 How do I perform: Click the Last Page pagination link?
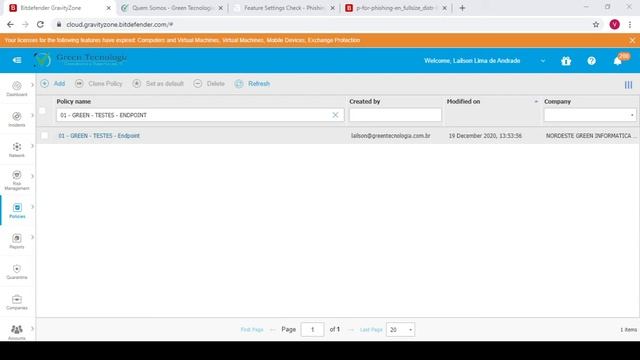tap(371, 329)
